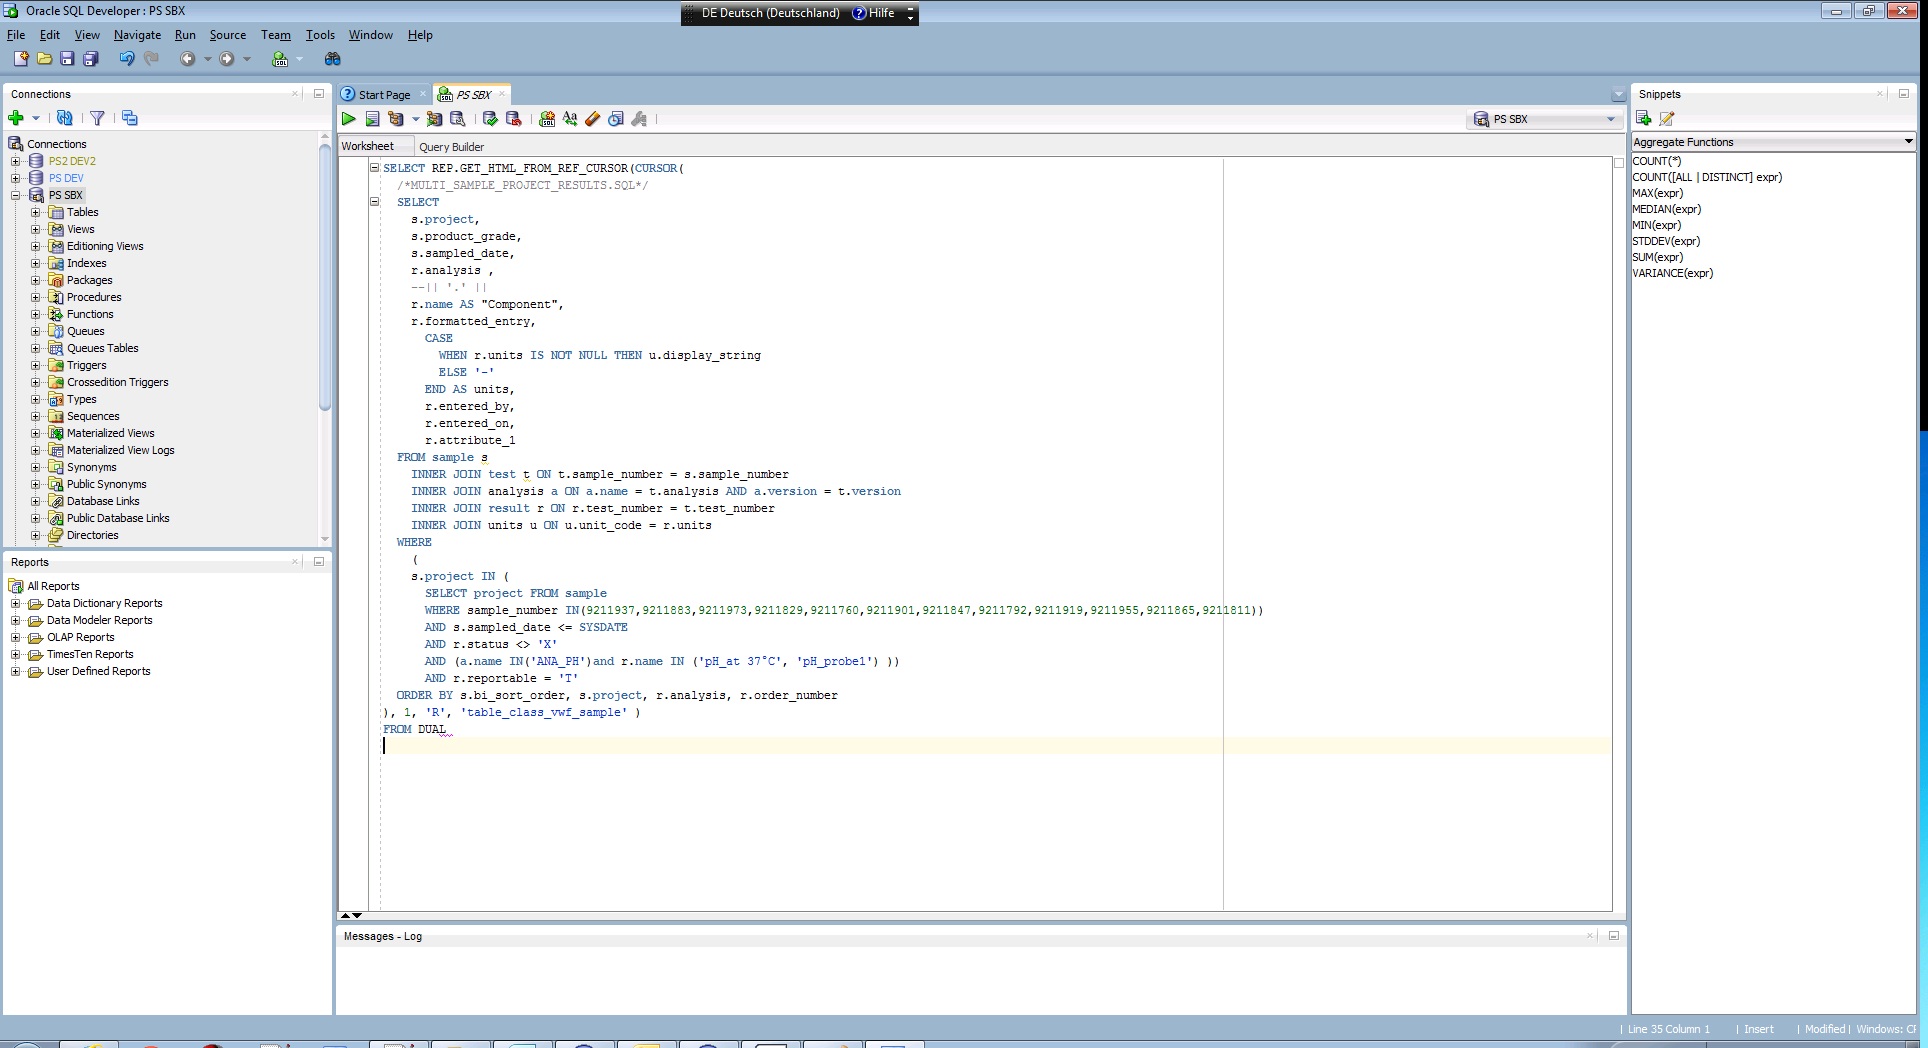Click the binoculars Find DB Object icon
Image resolution: width=1928 pixels, height=1048 pixels.
click(333, 59)
